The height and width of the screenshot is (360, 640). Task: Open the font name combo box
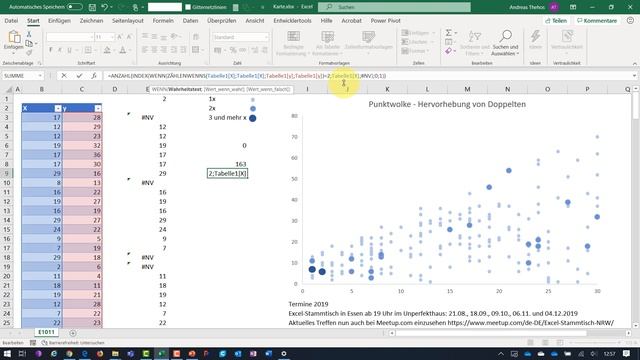(x=70, y=37)
